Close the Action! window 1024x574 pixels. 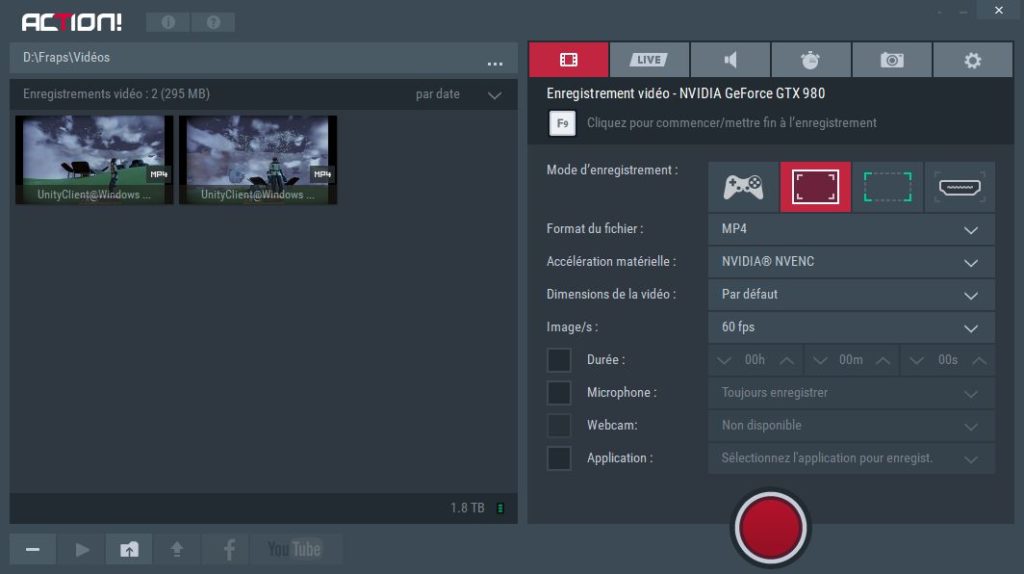pyautogui.click(x=999, y=10)
